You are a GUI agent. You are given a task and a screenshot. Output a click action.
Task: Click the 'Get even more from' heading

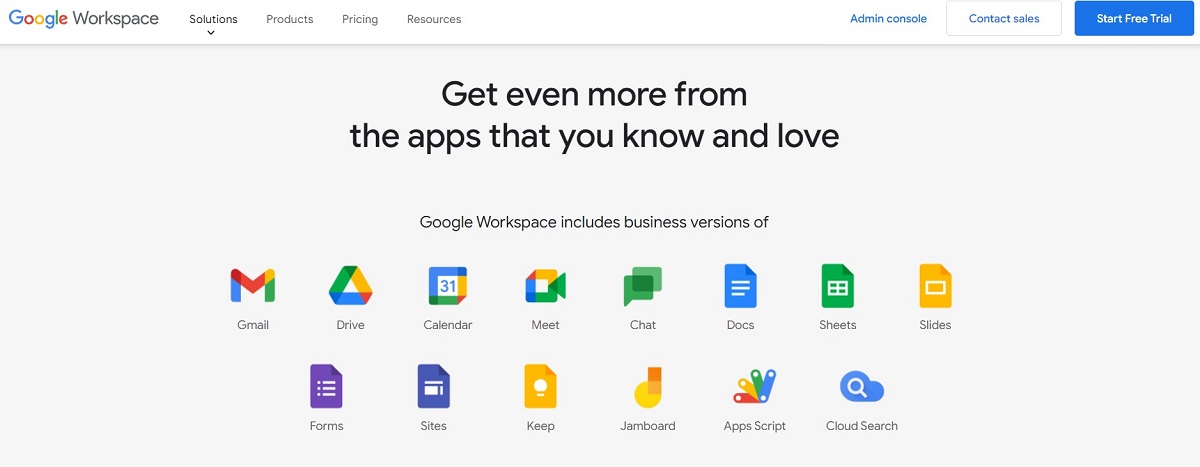[x=594, y=94]
